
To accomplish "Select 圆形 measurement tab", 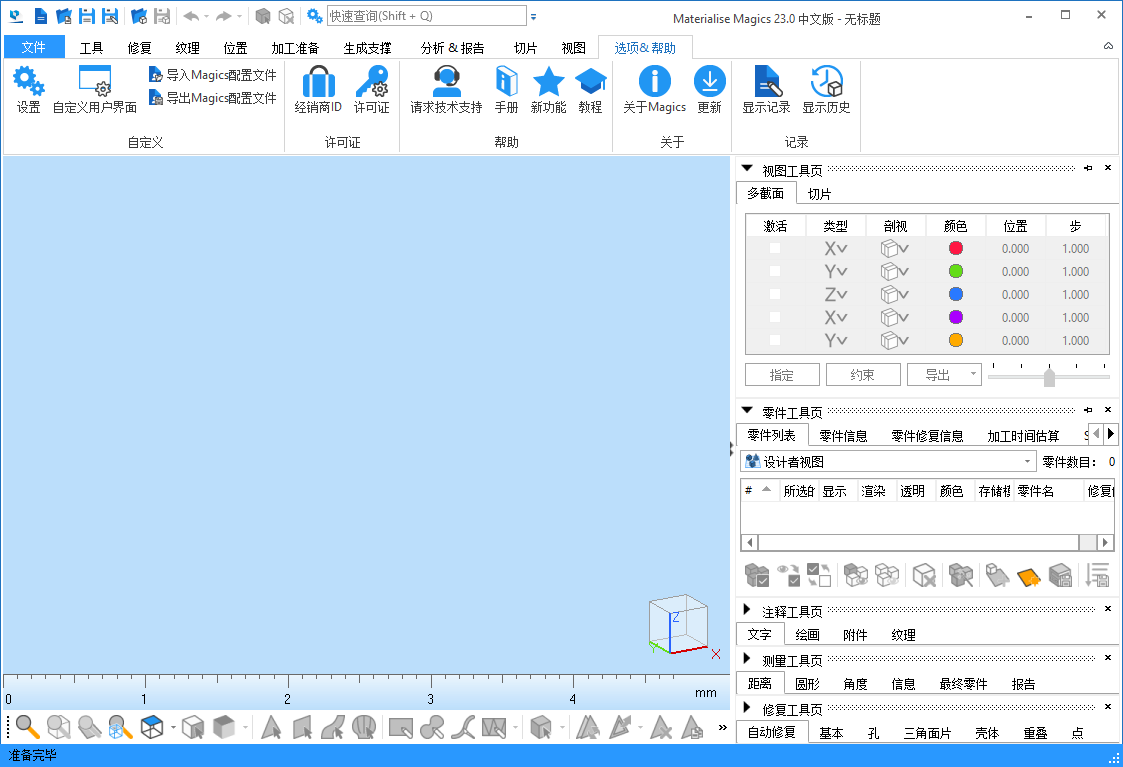I will click(807, 684).
